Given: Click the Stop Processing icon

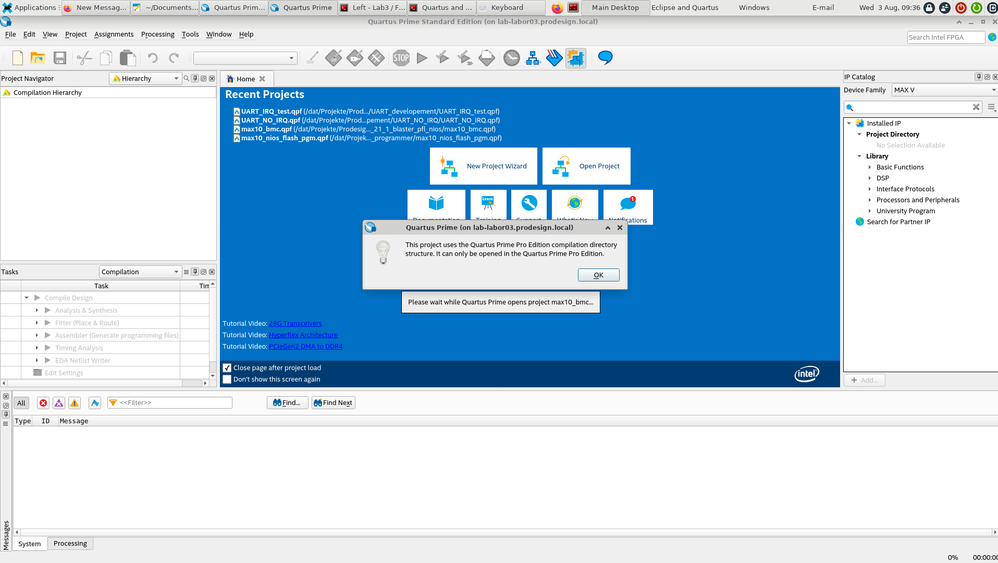Looking at the screenshot, I should (401, 58).
